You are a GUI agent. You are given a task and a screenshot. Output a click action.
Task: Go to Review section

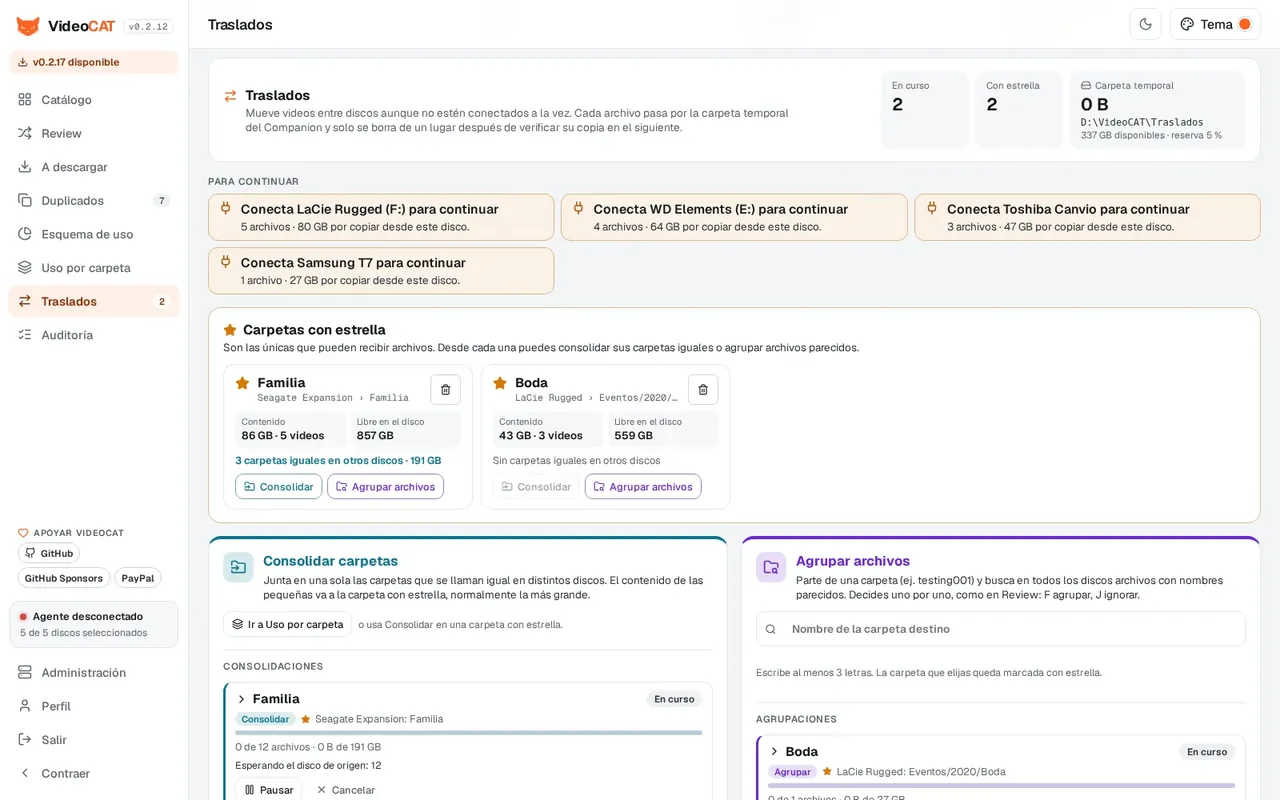pyautogui.click(x=94, y=133)
